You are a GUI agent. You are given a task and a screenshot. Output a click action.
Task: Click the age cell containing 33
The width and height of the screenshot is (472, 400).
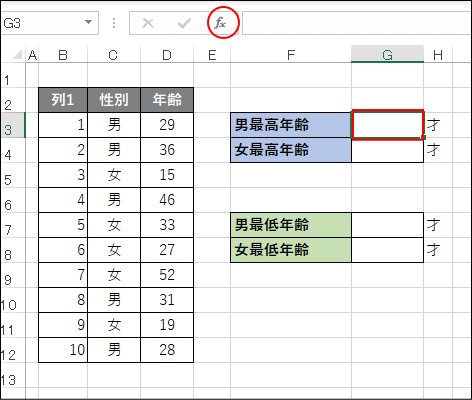(167, 225)
